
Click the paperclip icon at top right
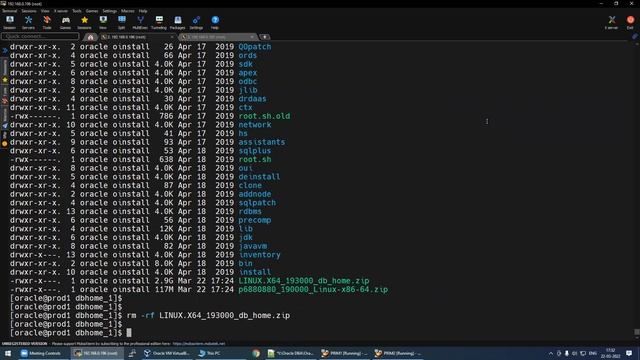click(x=635, y=37)
